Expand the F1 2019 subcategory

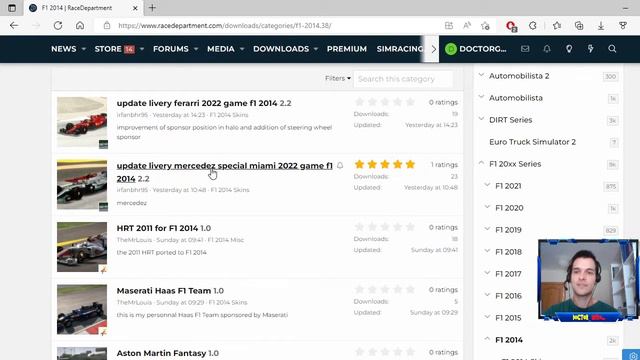[487, 229]
